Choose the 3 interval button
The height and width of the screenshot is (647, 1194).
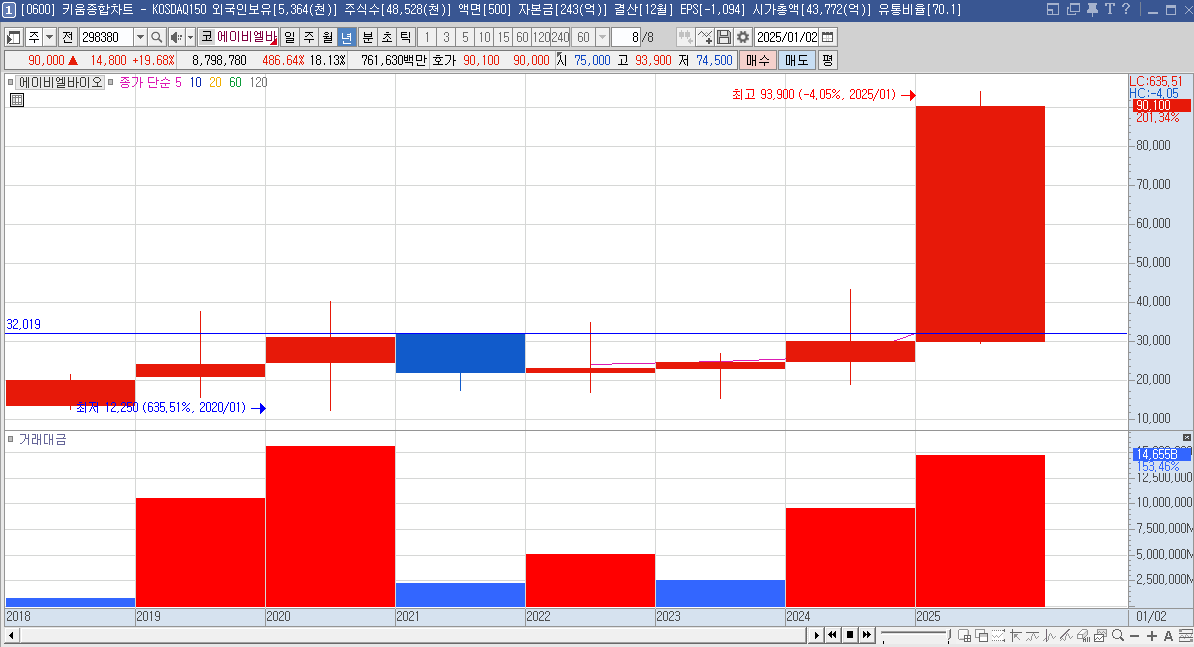tap(446, 37)
